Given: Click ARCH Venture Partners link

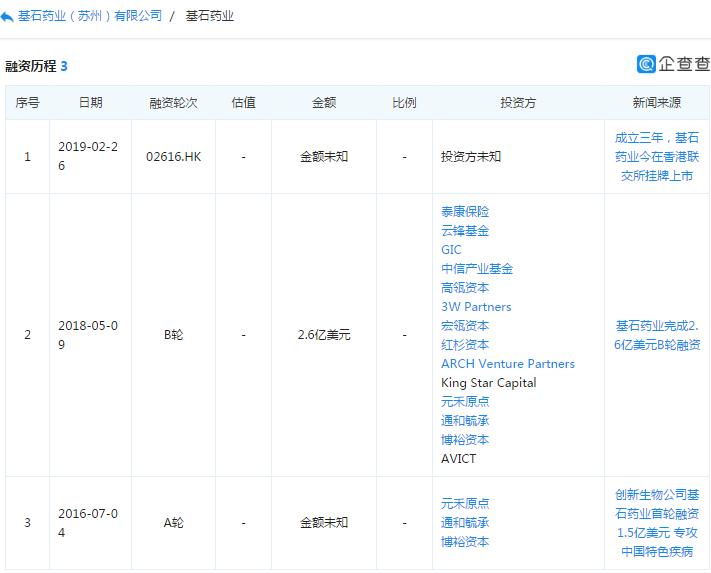Looking at the screenshot, I should pyautogui.click(x=508, y=364).
